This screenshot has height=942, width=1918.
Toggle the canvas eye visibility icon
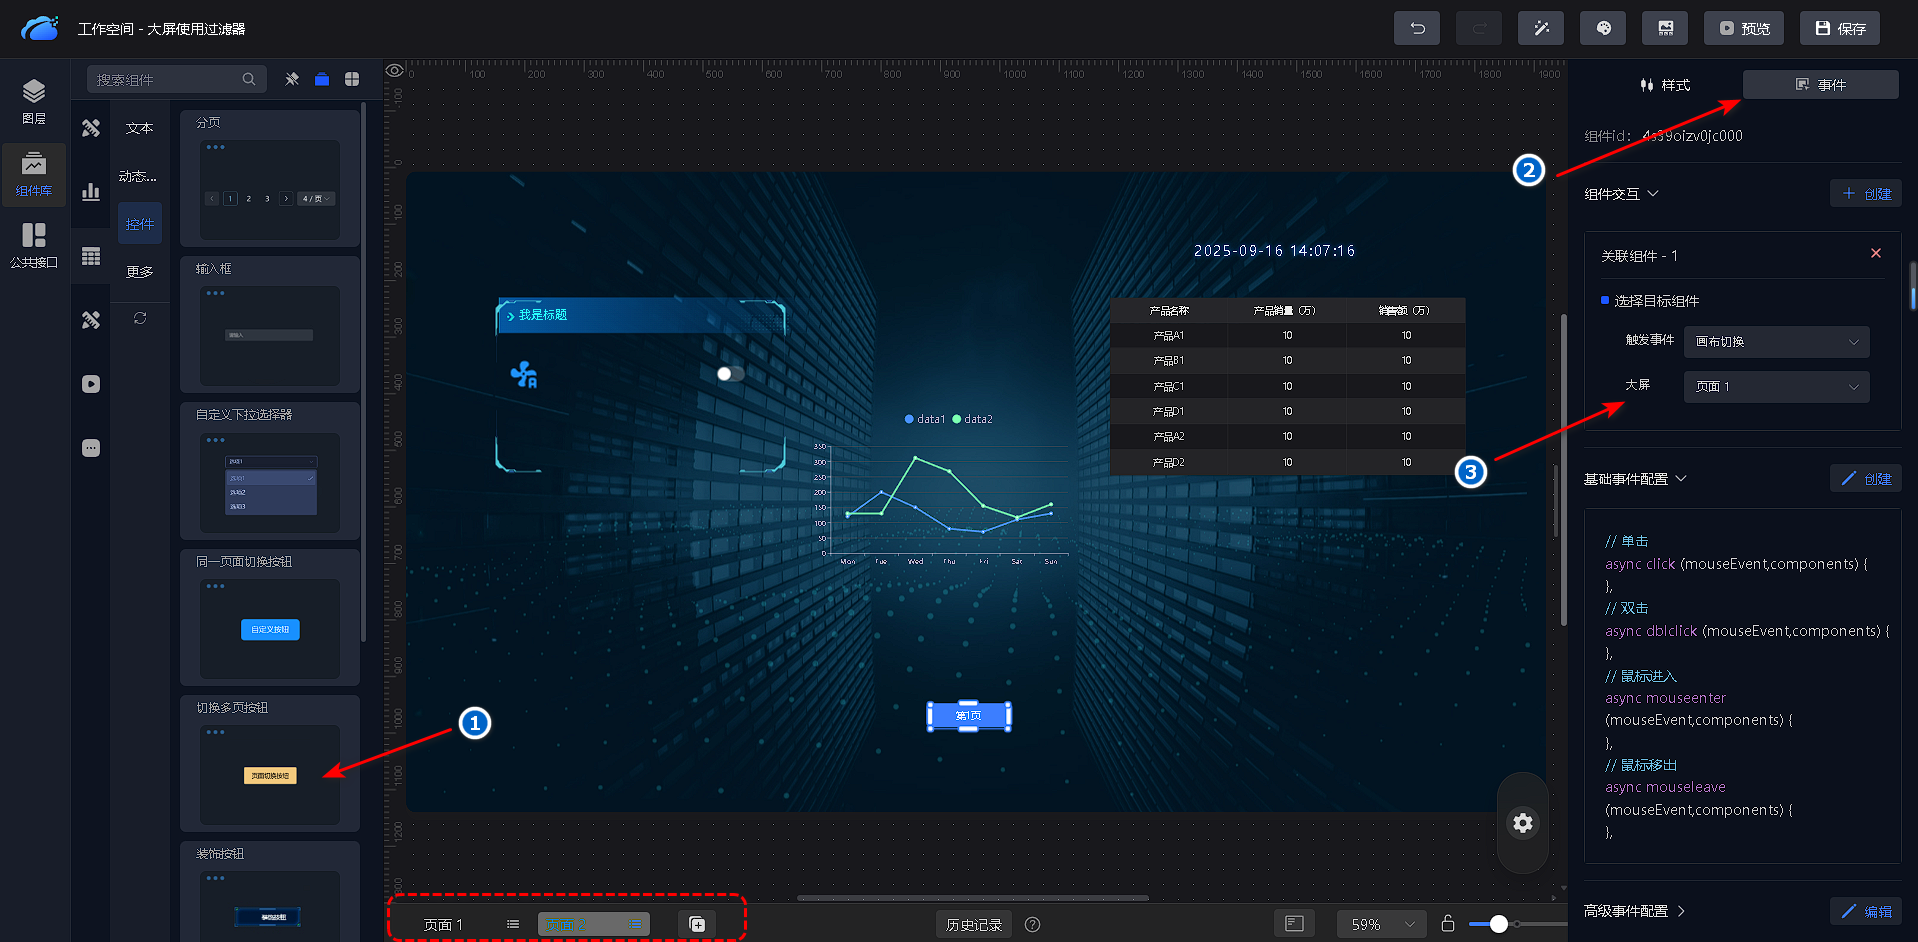395,71
